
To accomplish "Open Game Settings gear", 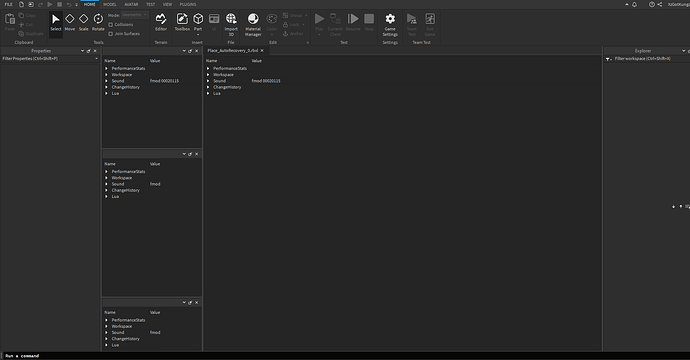I will pos(390,24).
